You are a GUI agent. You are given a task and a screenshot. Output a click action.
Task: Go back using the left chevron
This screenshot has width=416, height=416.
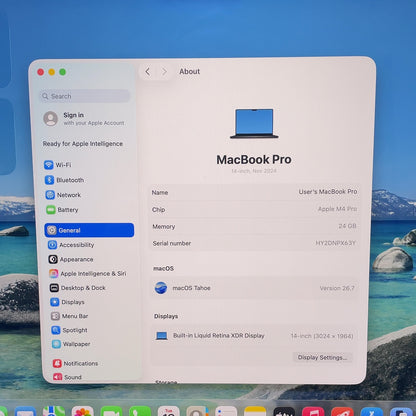148,71
